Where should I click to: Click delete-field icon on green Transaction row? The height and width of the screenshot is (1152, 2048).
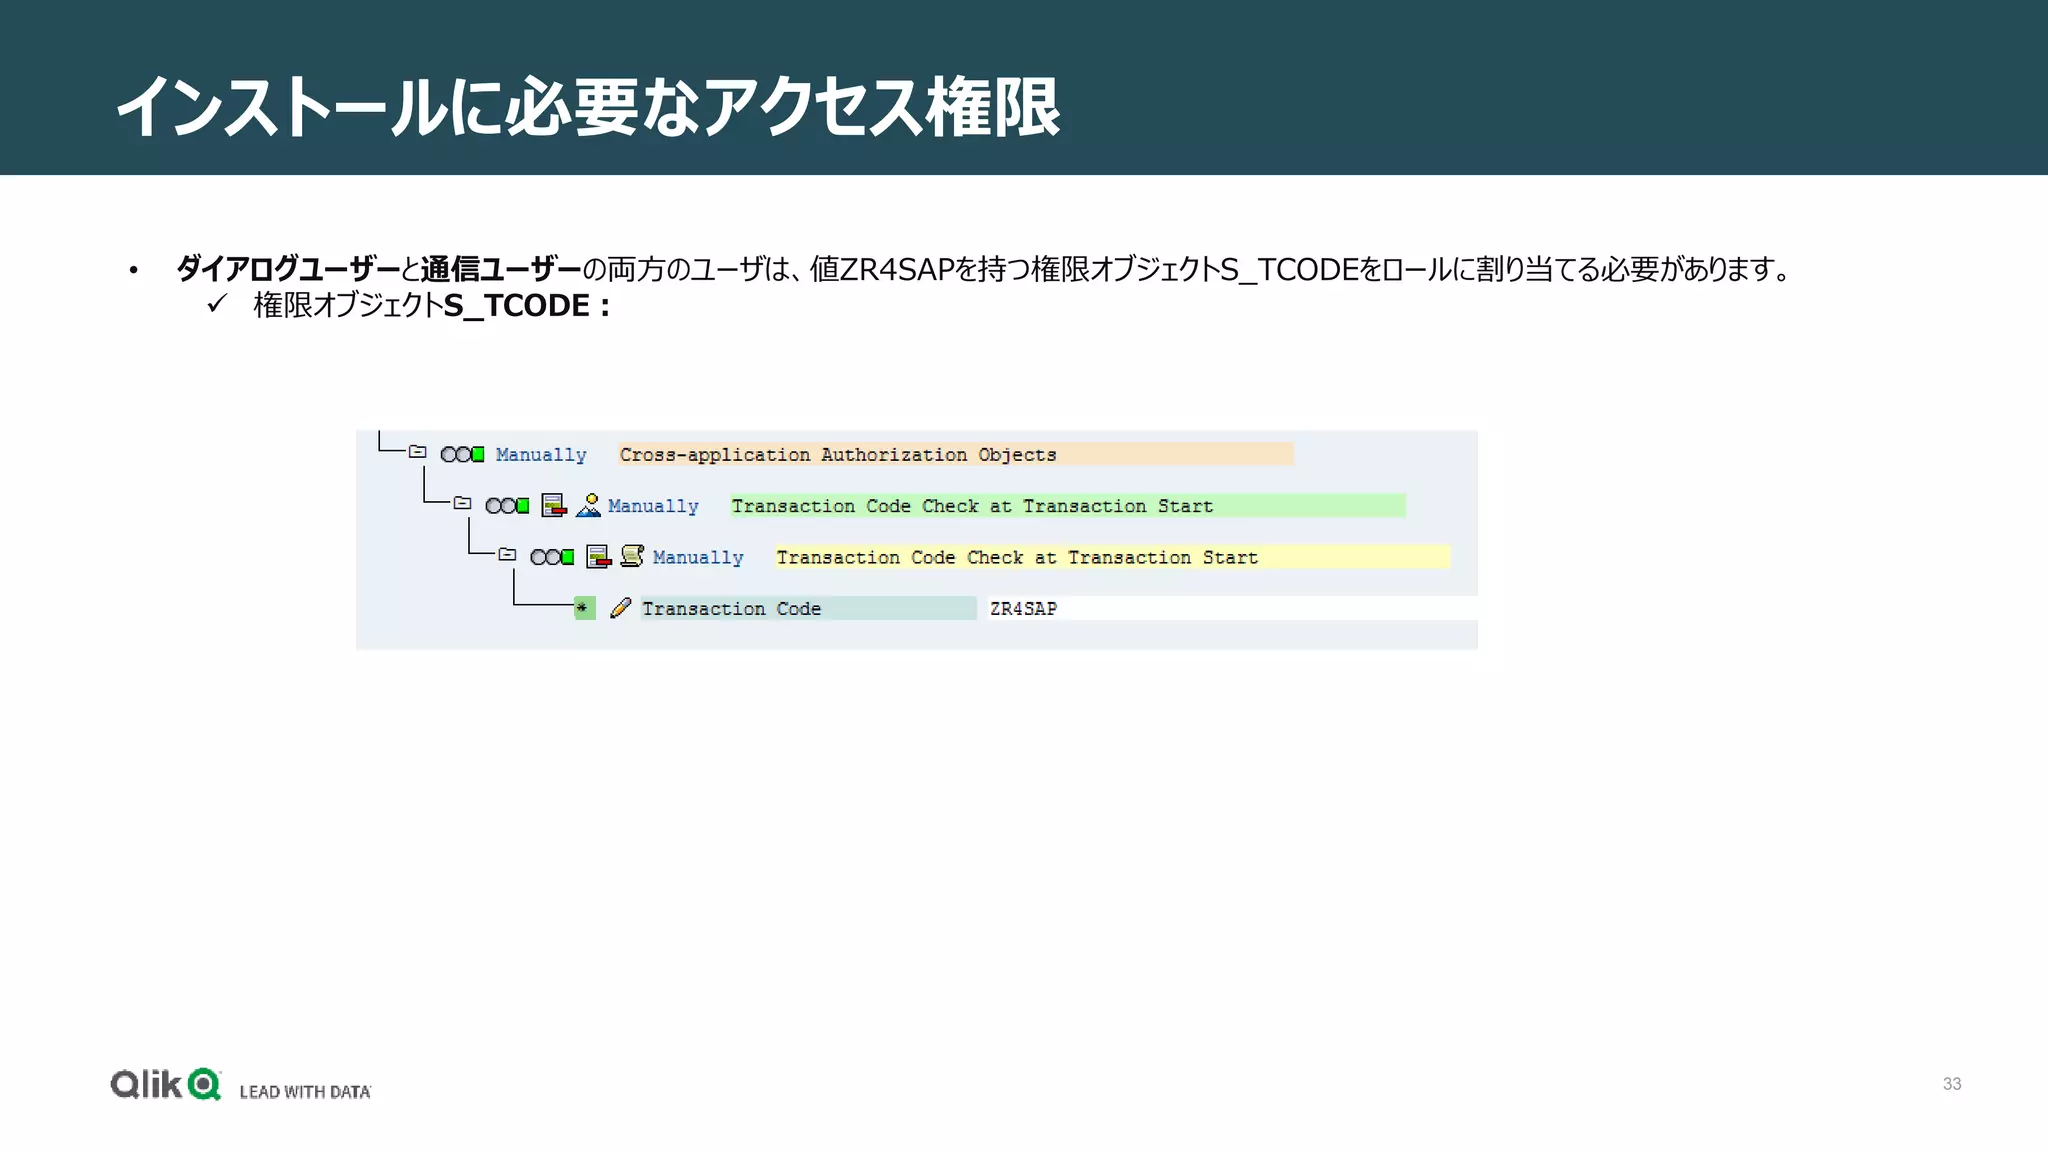(554, 505)
